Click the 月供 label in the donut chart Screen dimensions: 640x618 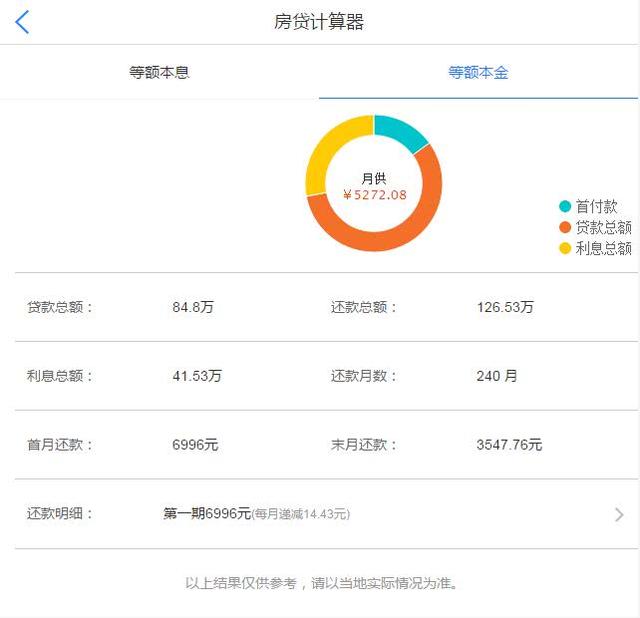click(374, 178)
